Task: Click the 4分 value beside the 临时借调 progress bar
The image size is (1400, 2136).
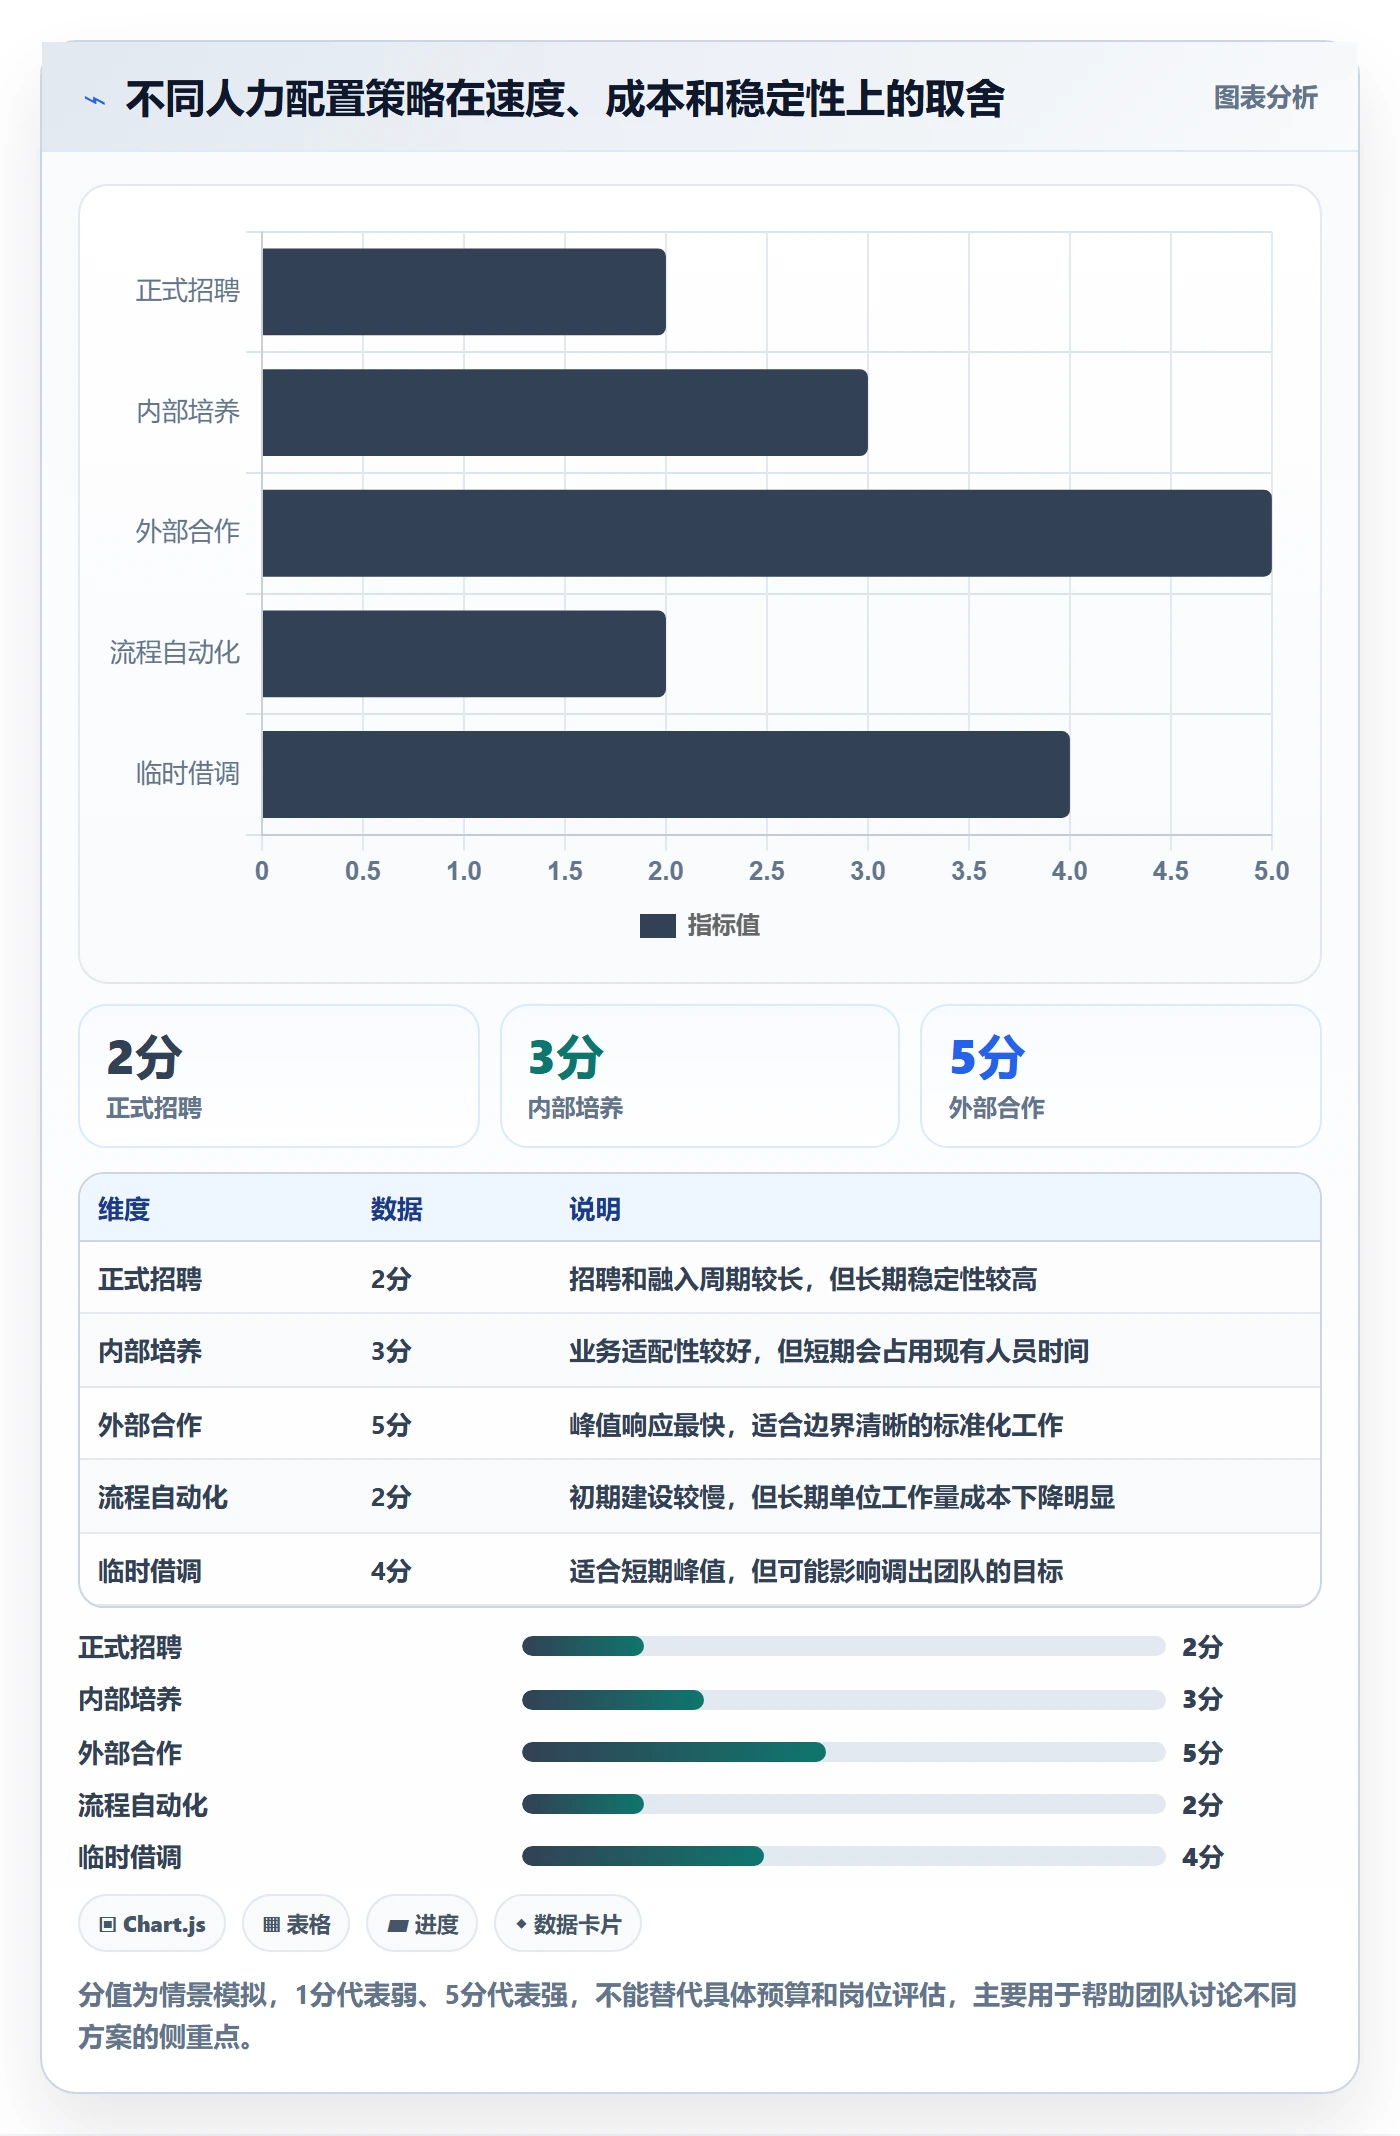Action: coord(1203,1857)
